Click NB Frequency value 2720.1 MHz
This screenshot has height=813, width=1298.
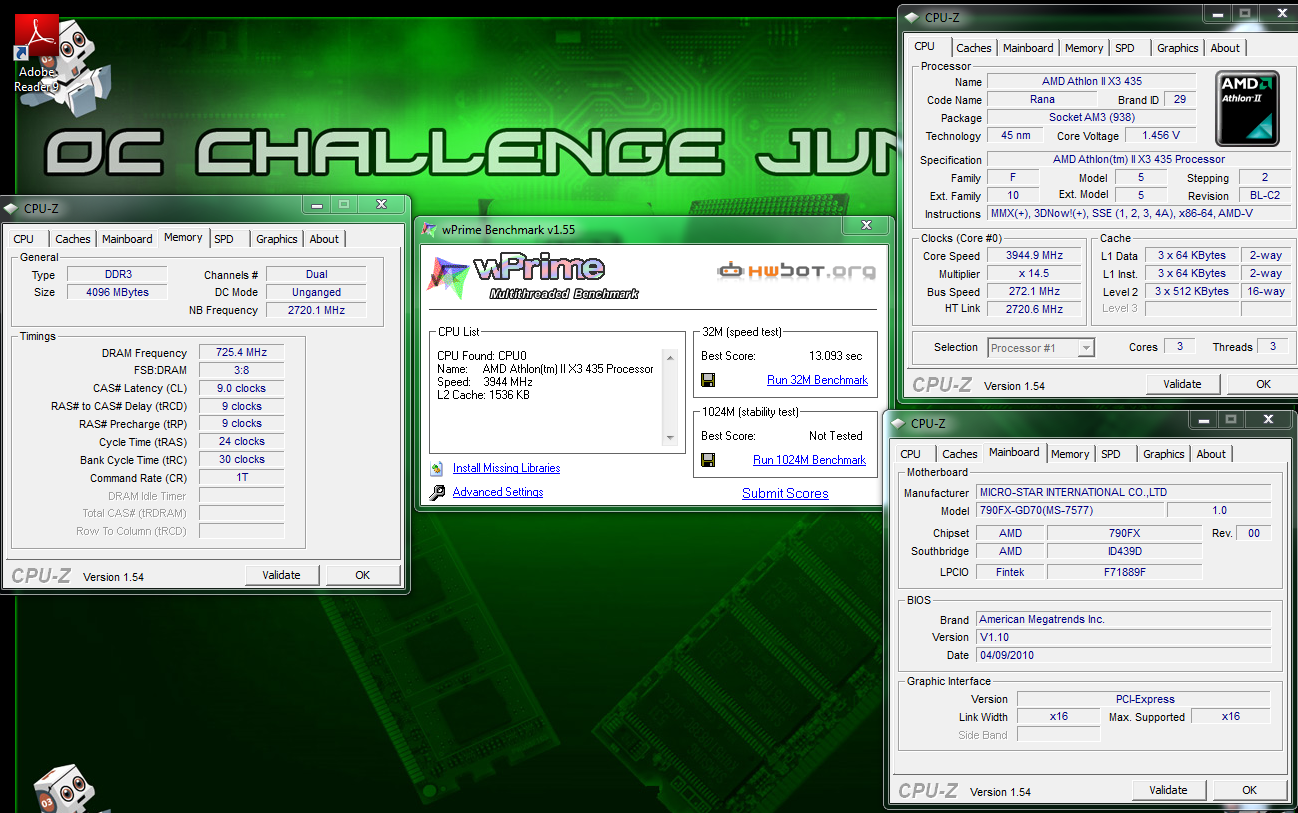[316, 310]
